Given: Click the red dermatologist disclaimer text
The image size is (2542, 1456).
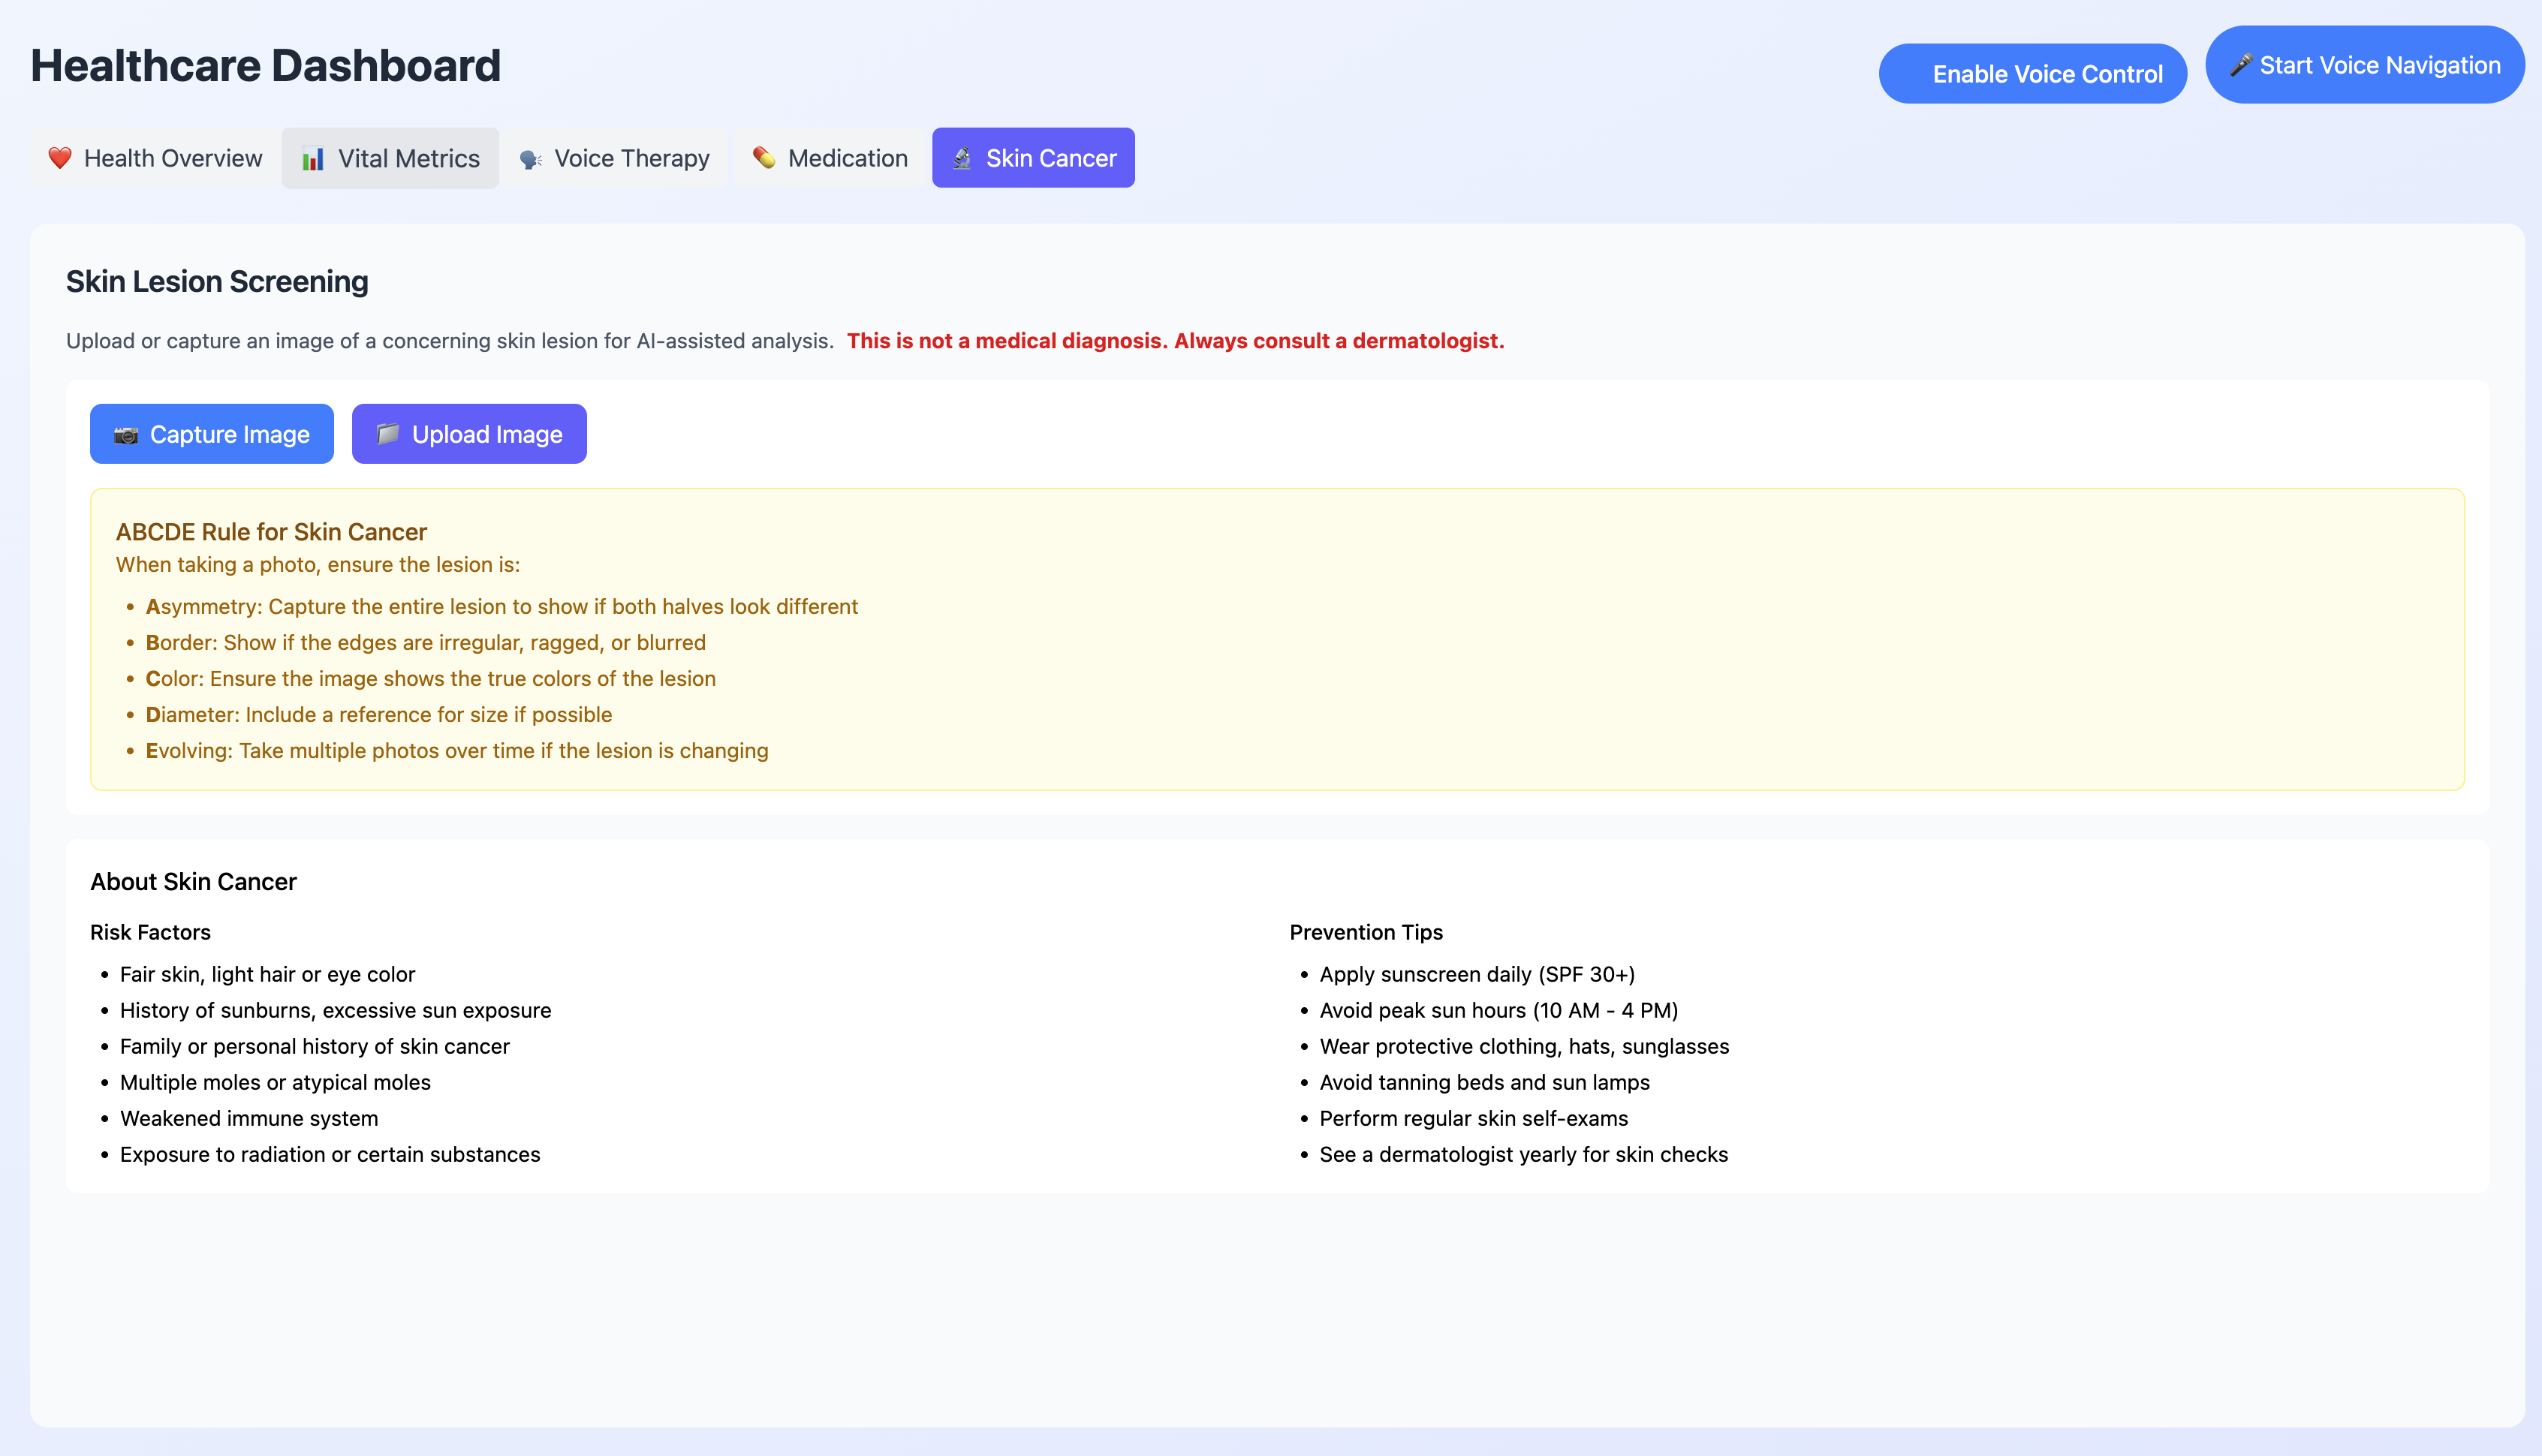Looking at the screenshot, I should point(1175,341).
